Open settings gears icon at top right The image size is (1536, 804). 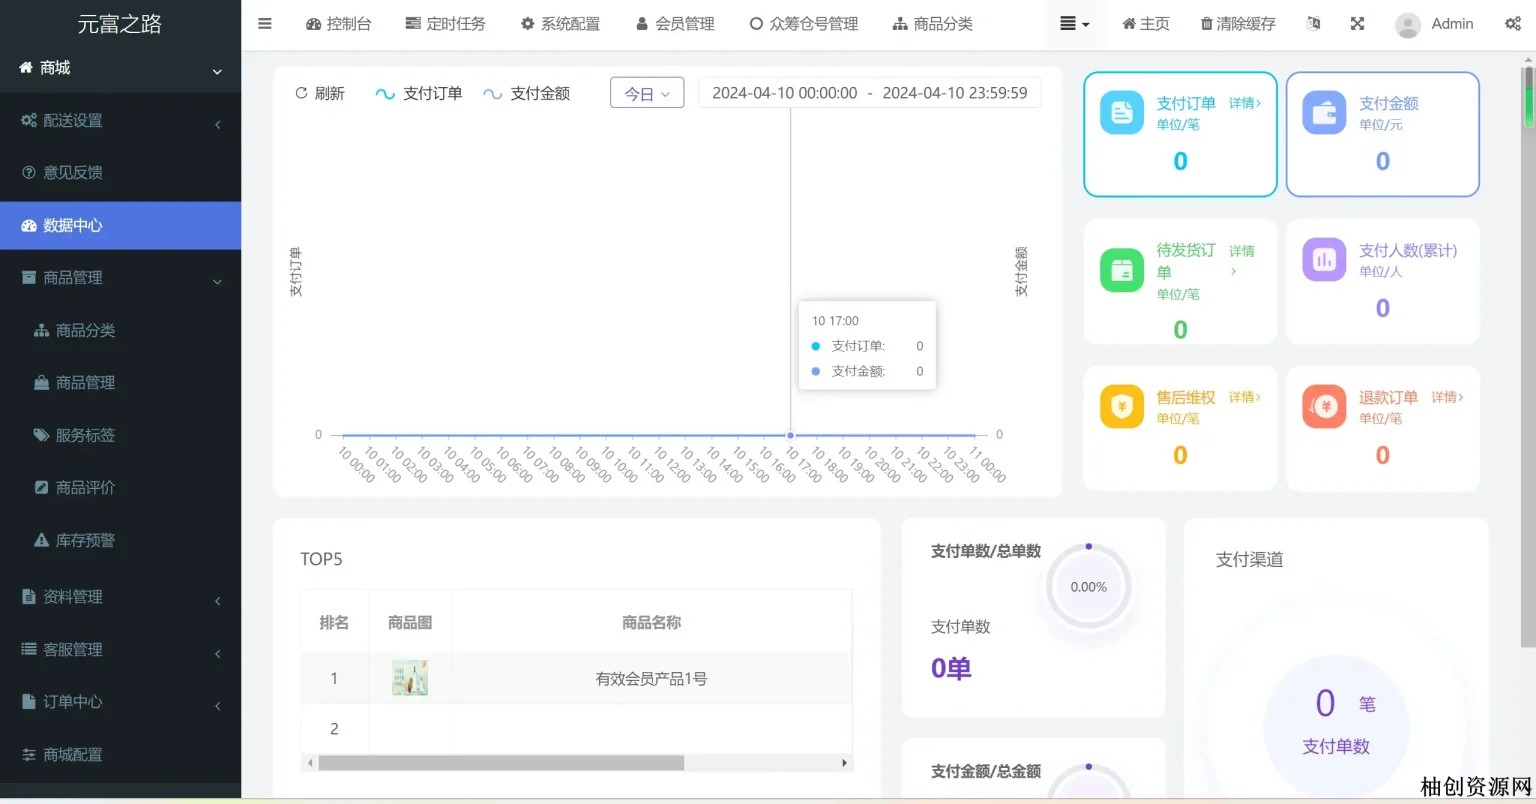coord(1512,24)
